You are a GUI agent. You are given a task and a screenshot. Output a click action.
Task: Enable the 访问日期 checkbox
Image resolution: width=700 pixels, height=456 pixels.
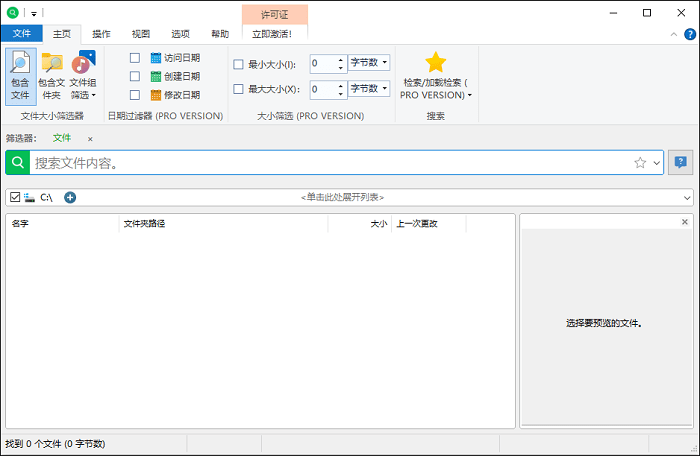click(135, 58)
